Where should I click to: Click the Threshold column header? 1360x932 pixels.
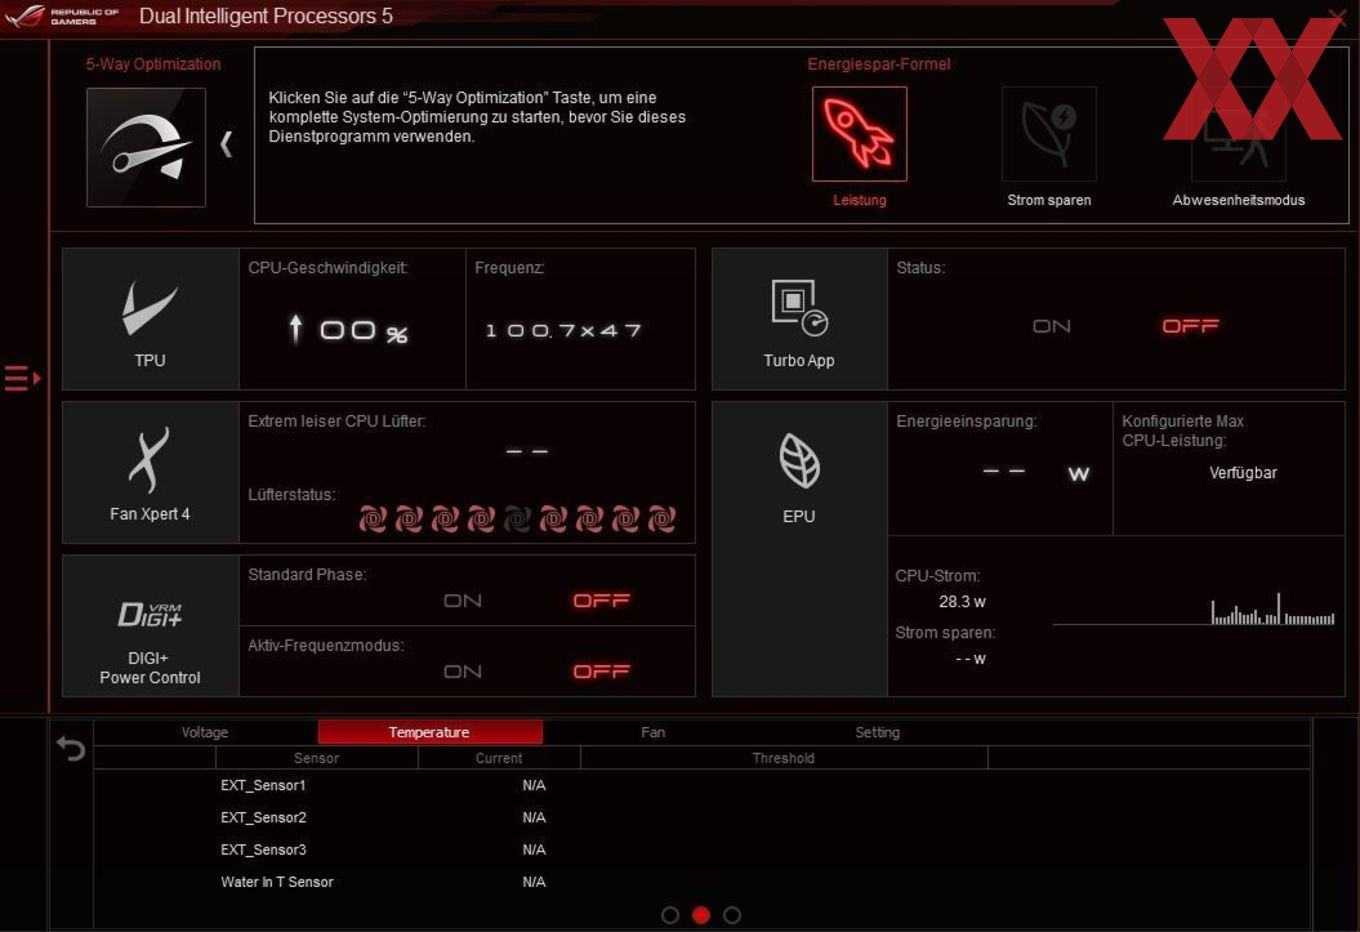pos(783,758)
